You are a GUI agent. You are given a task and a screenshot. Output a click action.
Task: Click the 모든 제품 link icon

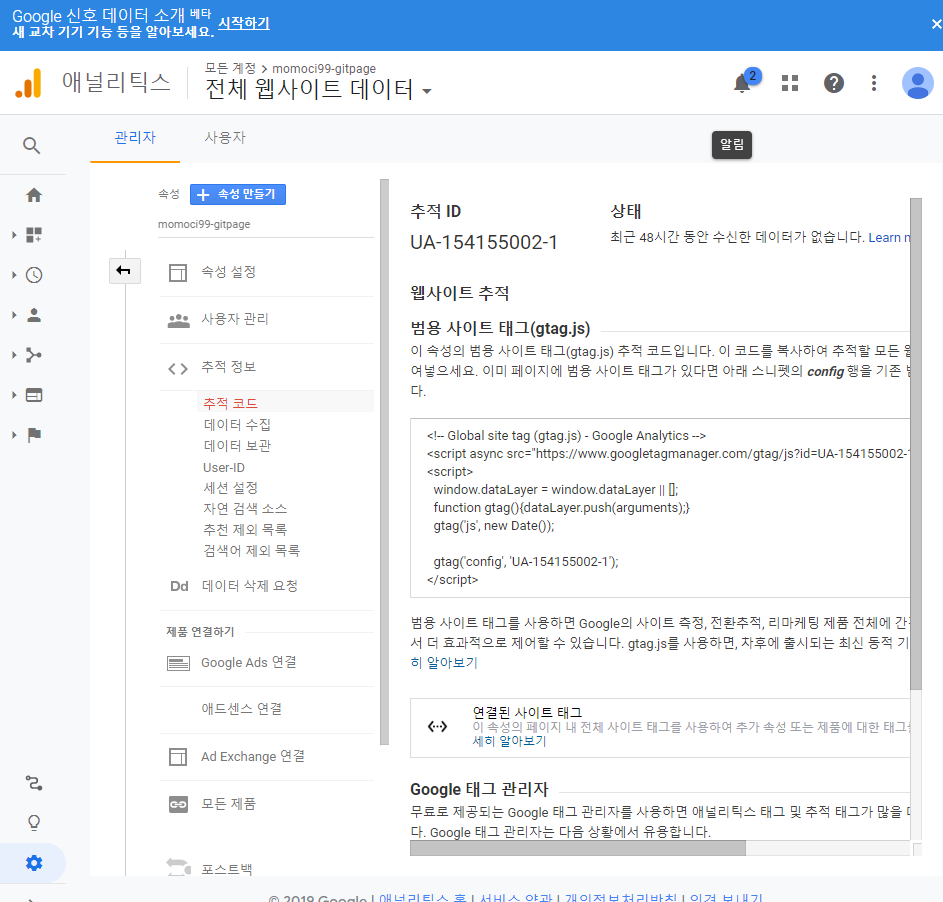pos(178,804)
